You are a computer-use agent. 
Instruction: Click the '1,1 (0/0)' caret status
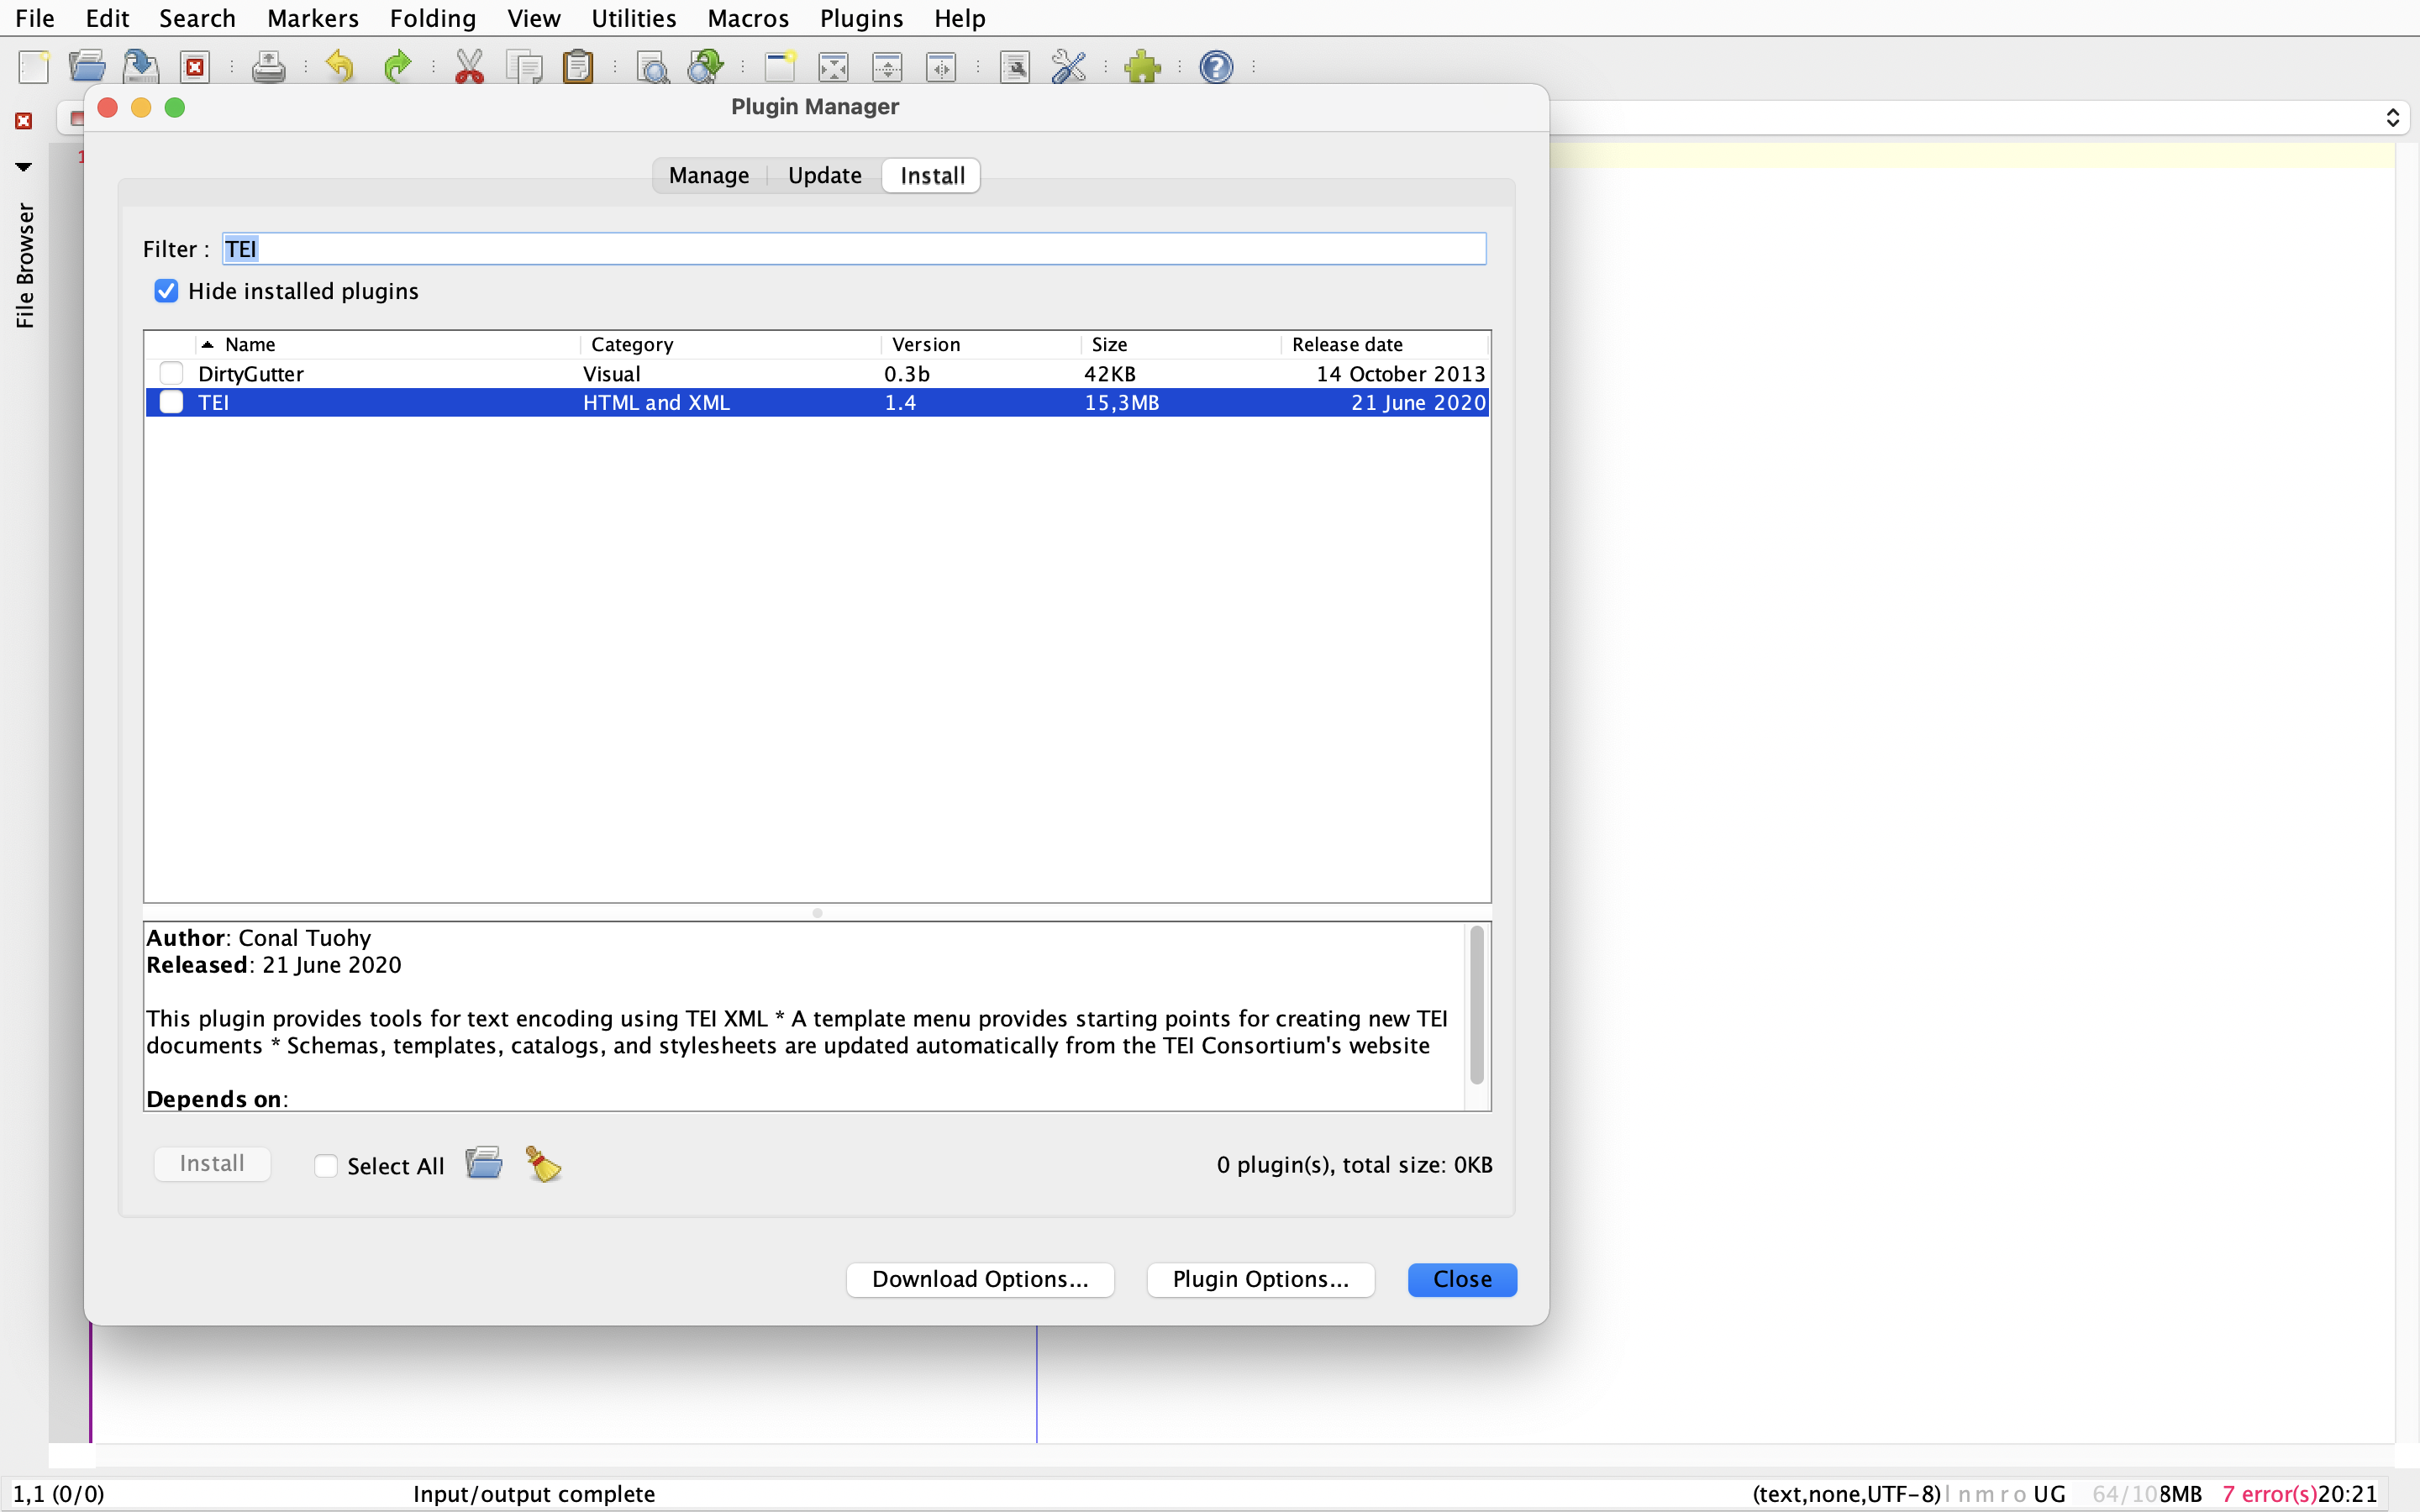[58, 1494]
